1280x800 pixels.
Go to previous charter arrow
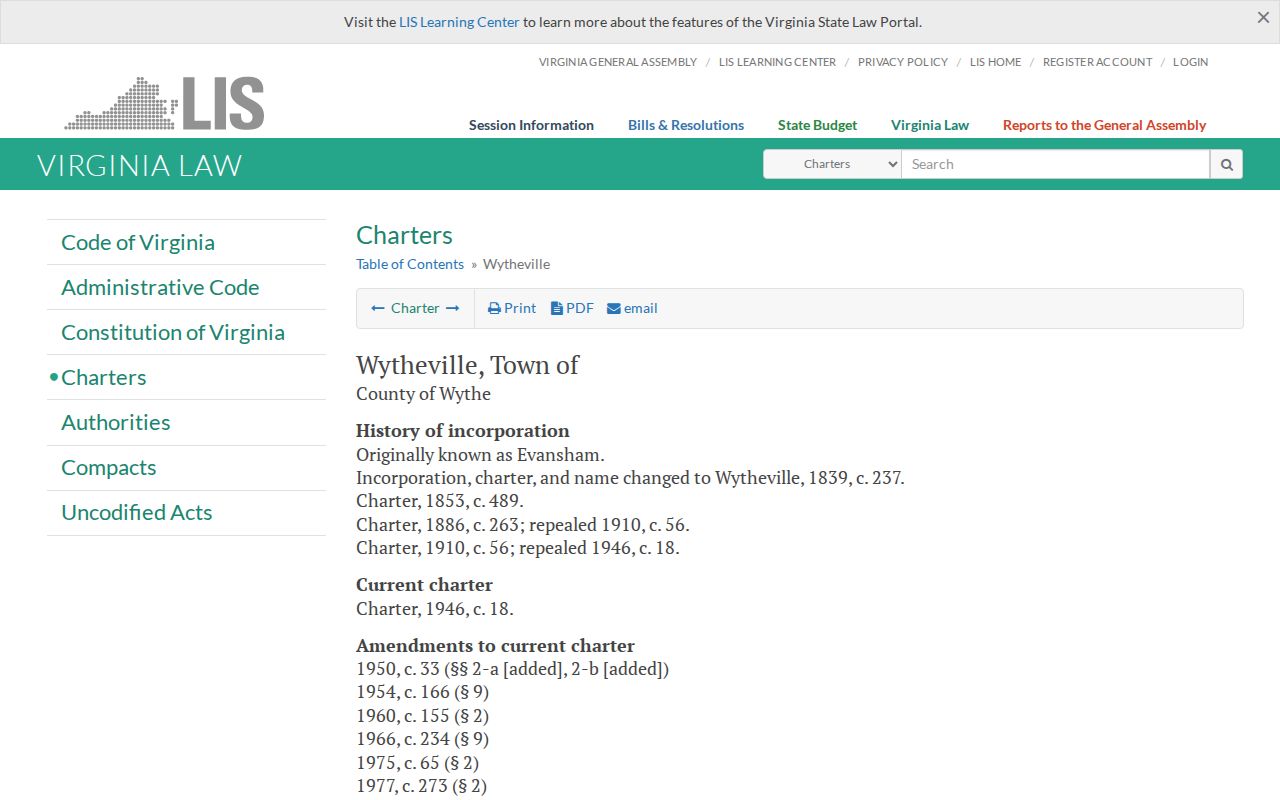[x=378, y=308]
